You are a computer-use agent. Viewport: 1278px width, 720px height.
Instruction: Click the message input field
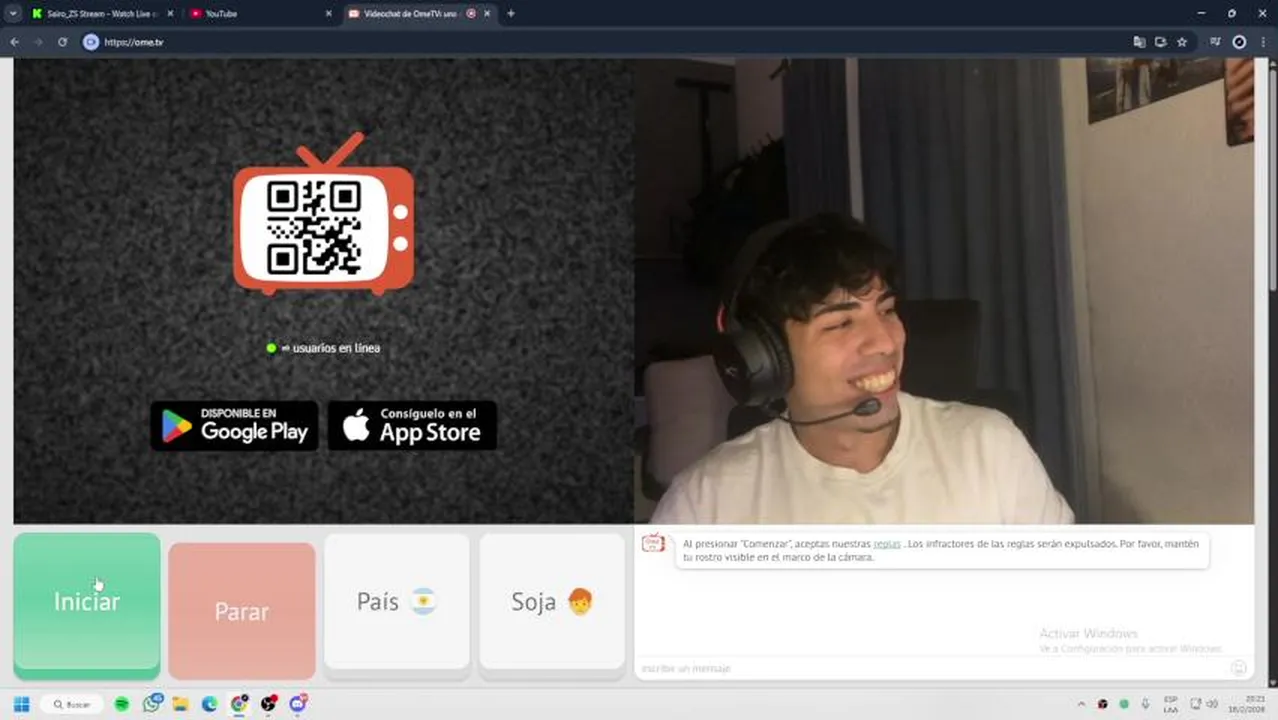click(x=930, y=668)
